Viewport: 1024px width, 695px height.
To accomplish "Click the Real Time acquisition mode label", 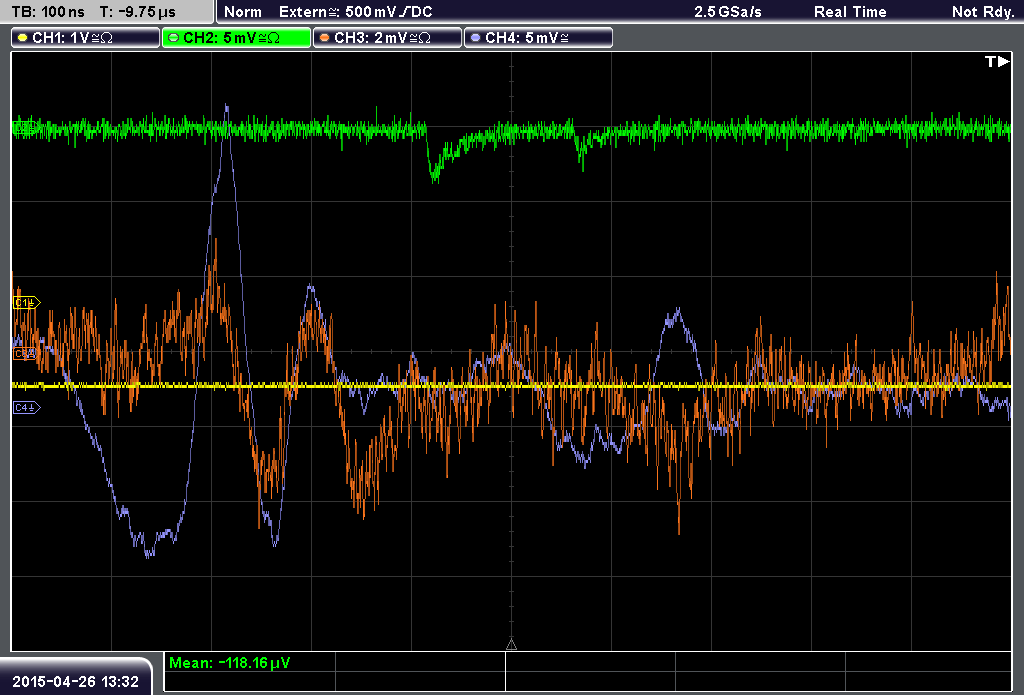I will [x=850, y=12].
